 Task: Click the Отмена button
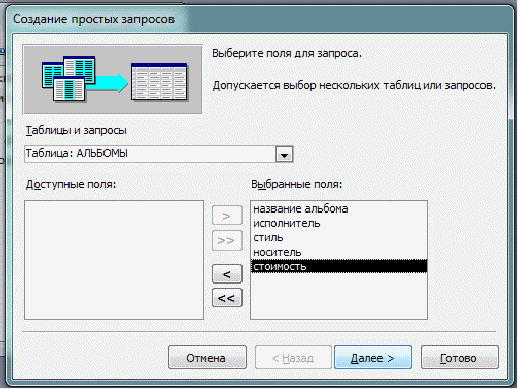point(207,357)
